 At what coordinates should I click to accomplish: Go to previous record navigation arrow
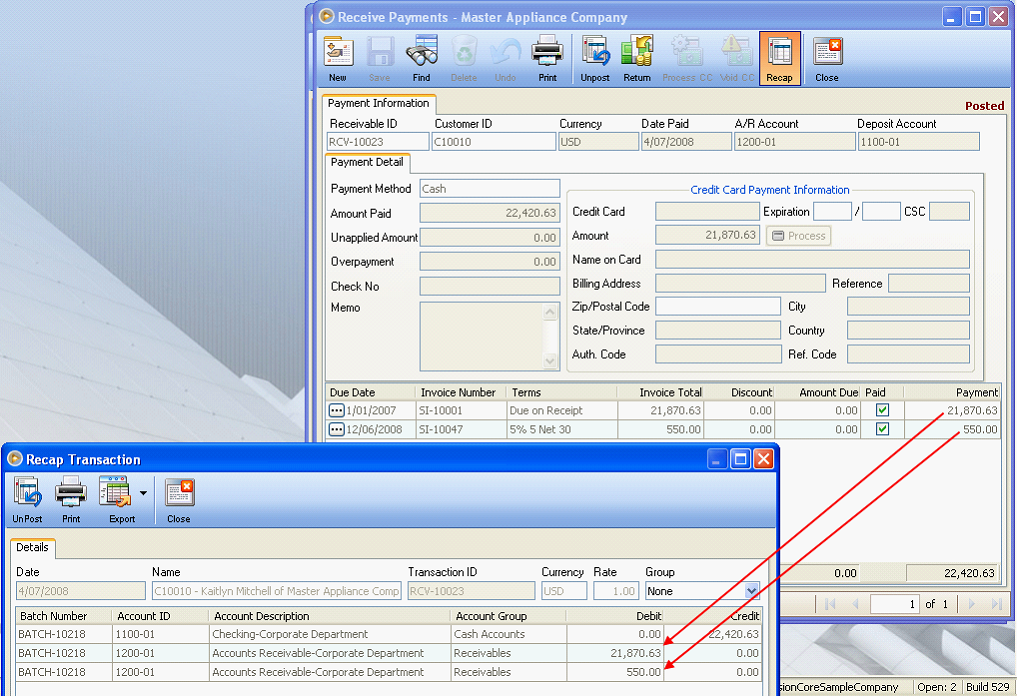854,604
